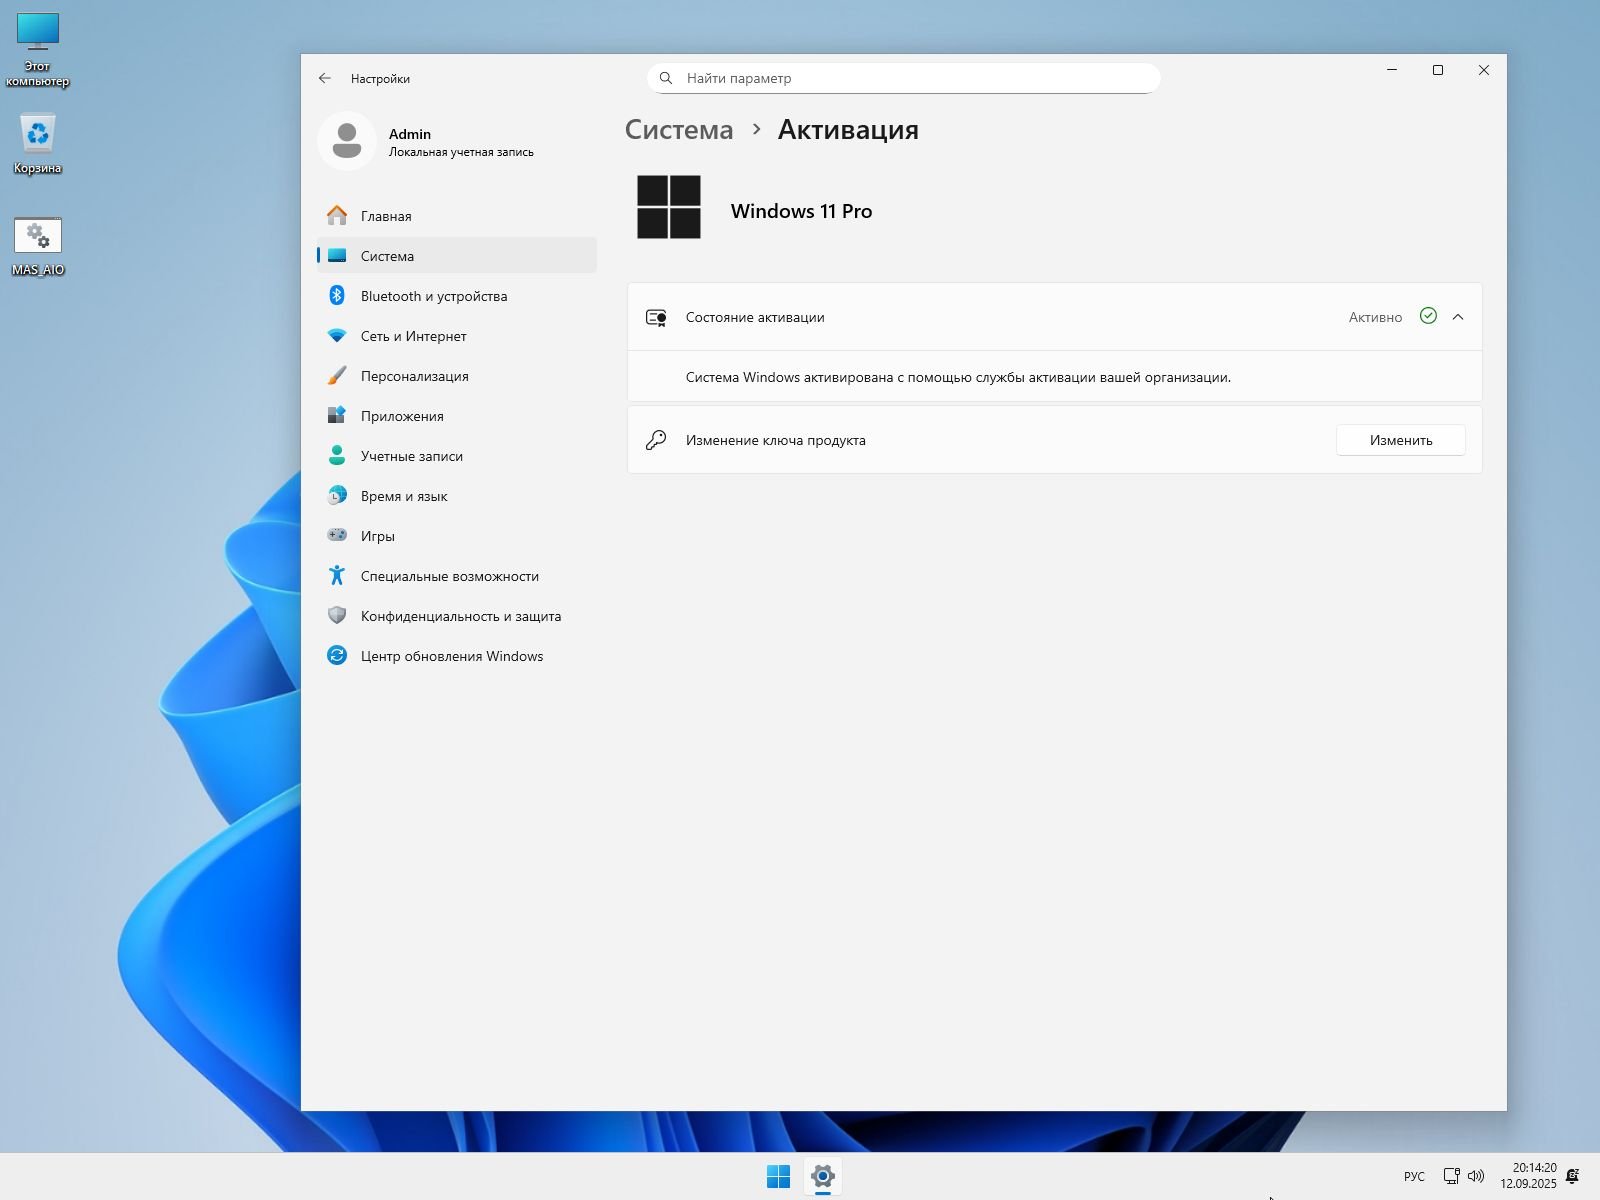
Task: Switch input language via РУС indicator
Action: tap(1414, 1177)
